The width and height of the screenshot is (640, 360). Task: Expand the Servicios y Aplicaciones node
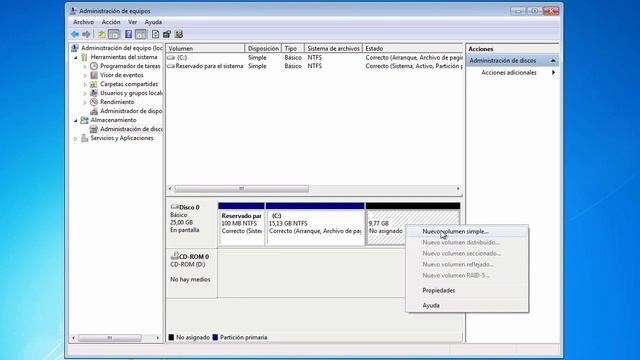pyautogui.click(x=76, y=138)
